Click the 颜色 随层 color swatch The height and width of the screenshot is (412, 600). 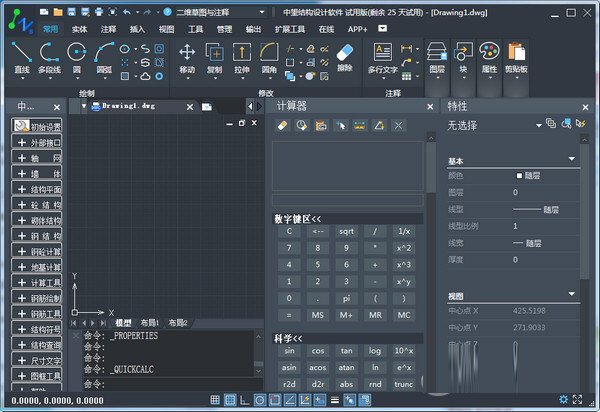point(520,175)
